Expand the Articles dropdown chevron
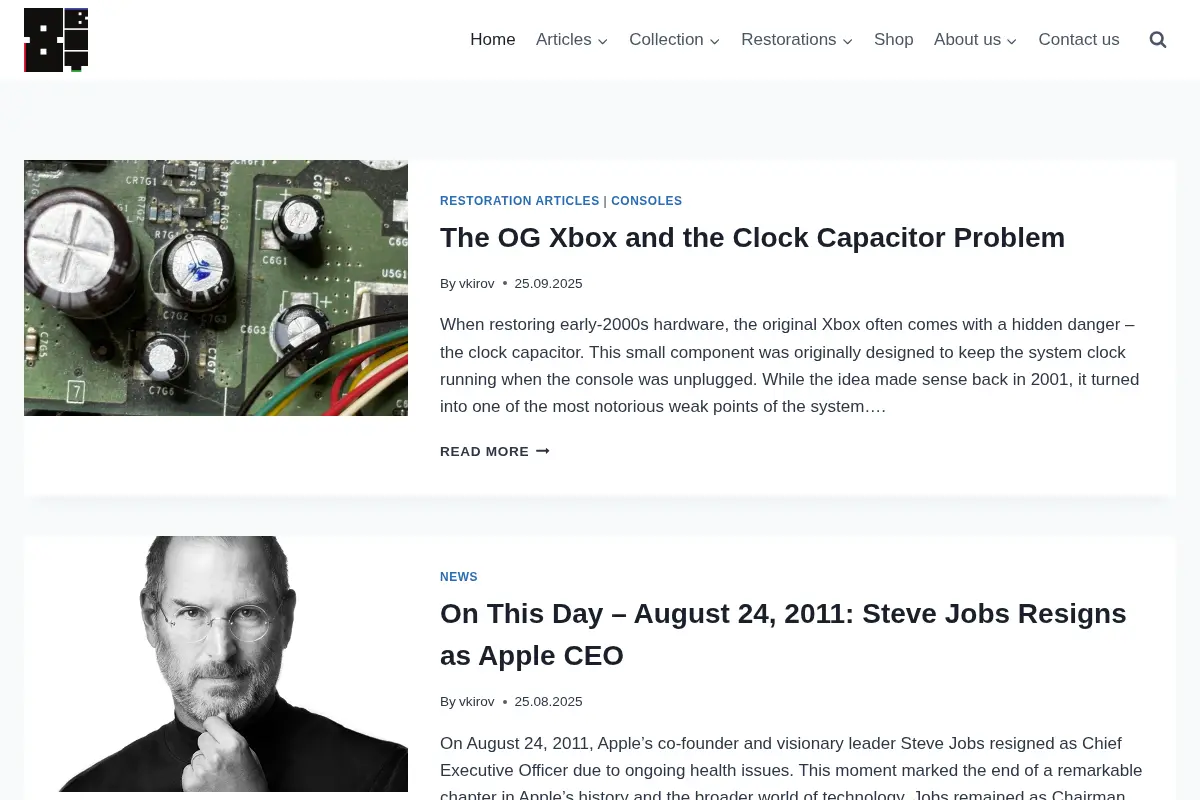 (603, 41)
